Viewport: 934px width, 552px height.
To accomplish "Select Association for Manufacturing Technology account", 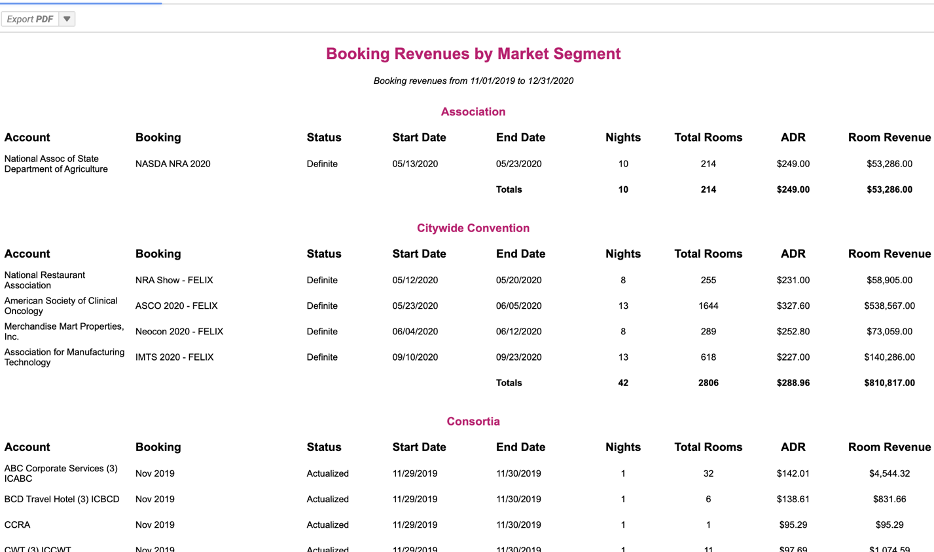I will point(64,357).
